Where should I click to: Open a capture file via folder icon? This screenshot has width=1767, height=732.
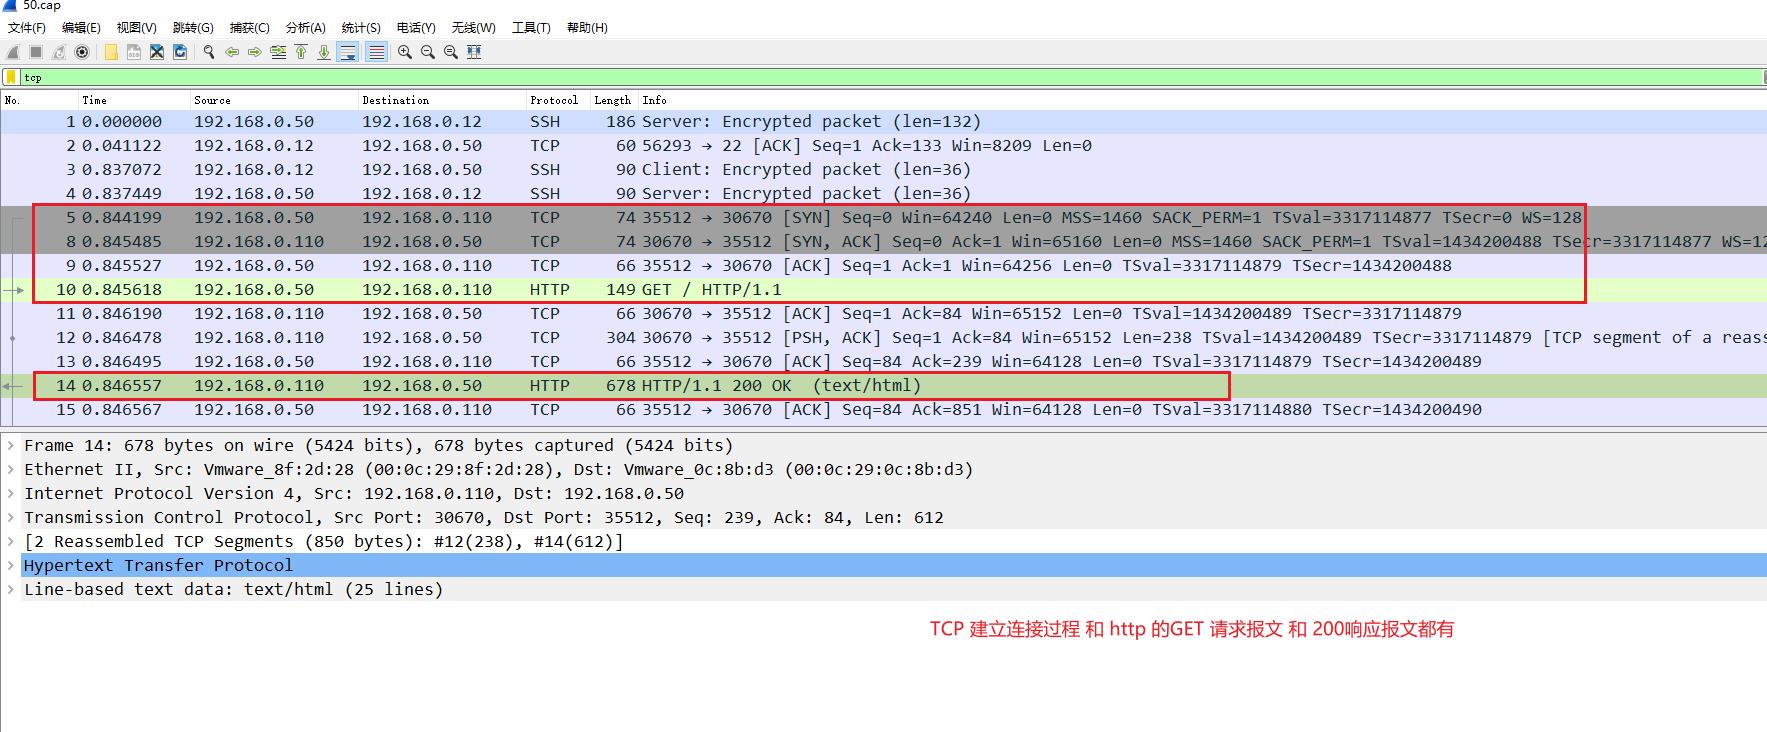pos(111,52)
